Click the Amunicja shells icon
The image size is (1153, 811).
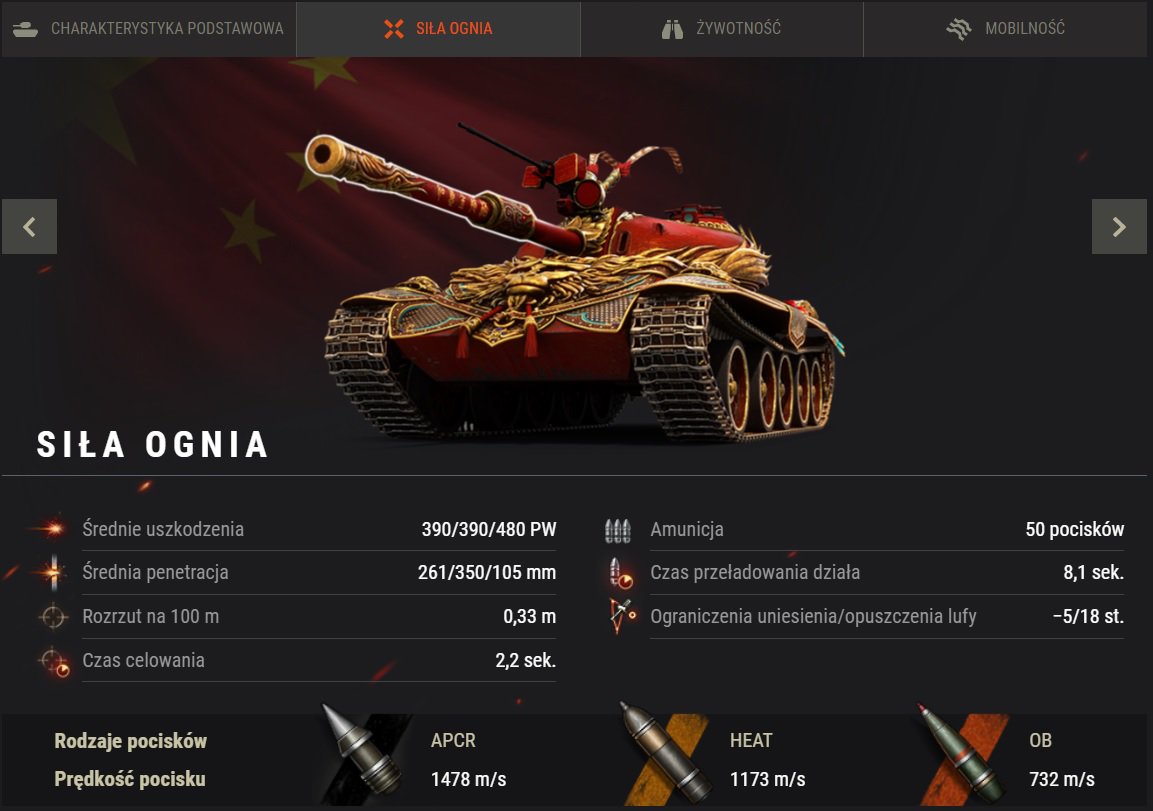[x=618, y=530]
